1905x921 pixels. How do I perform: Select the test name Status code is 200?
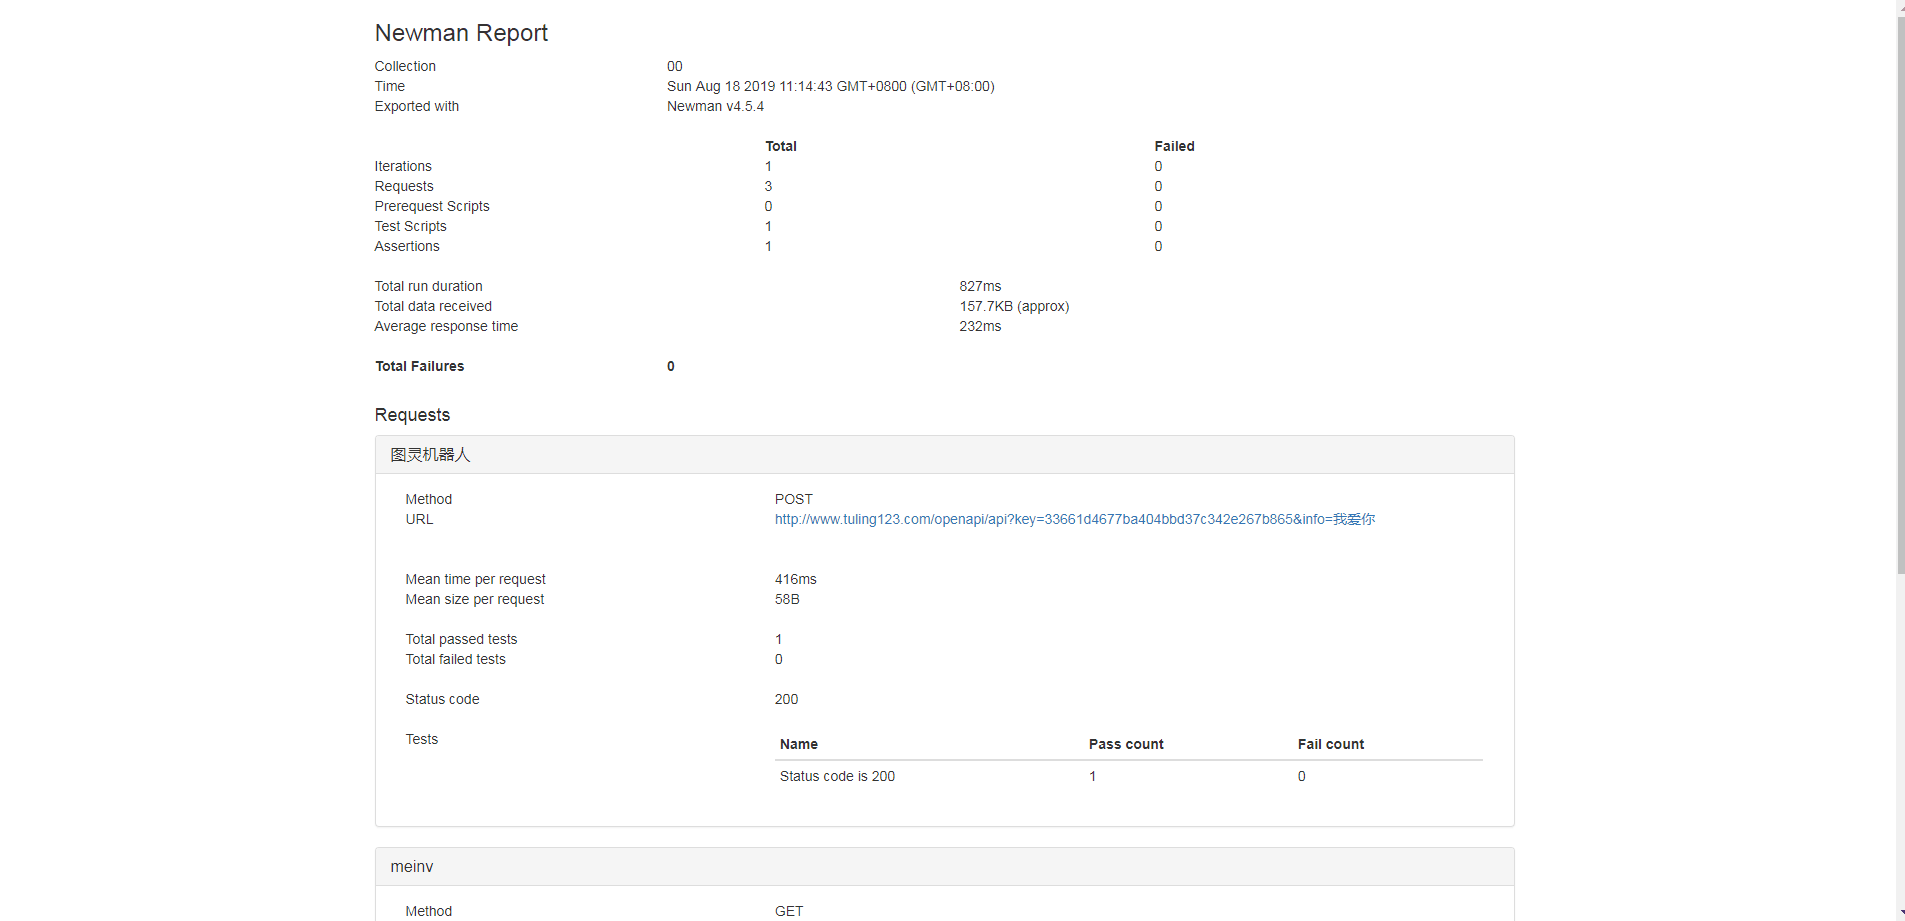837,776
